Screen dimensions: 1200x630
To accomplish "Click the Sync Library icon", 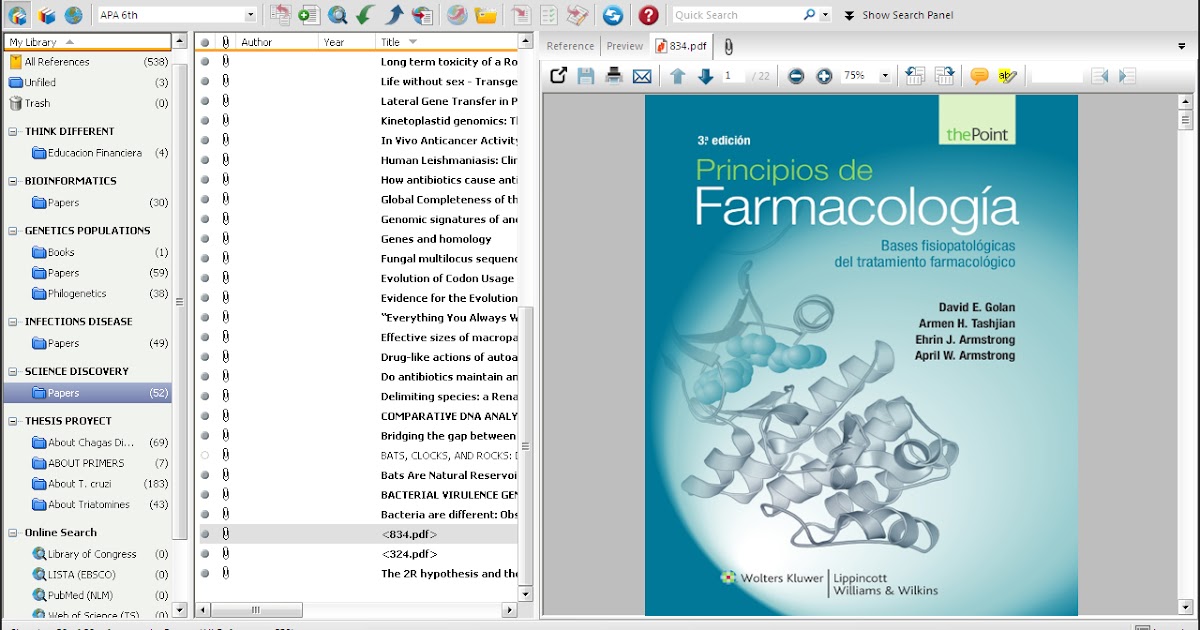I will pos(613,15).
